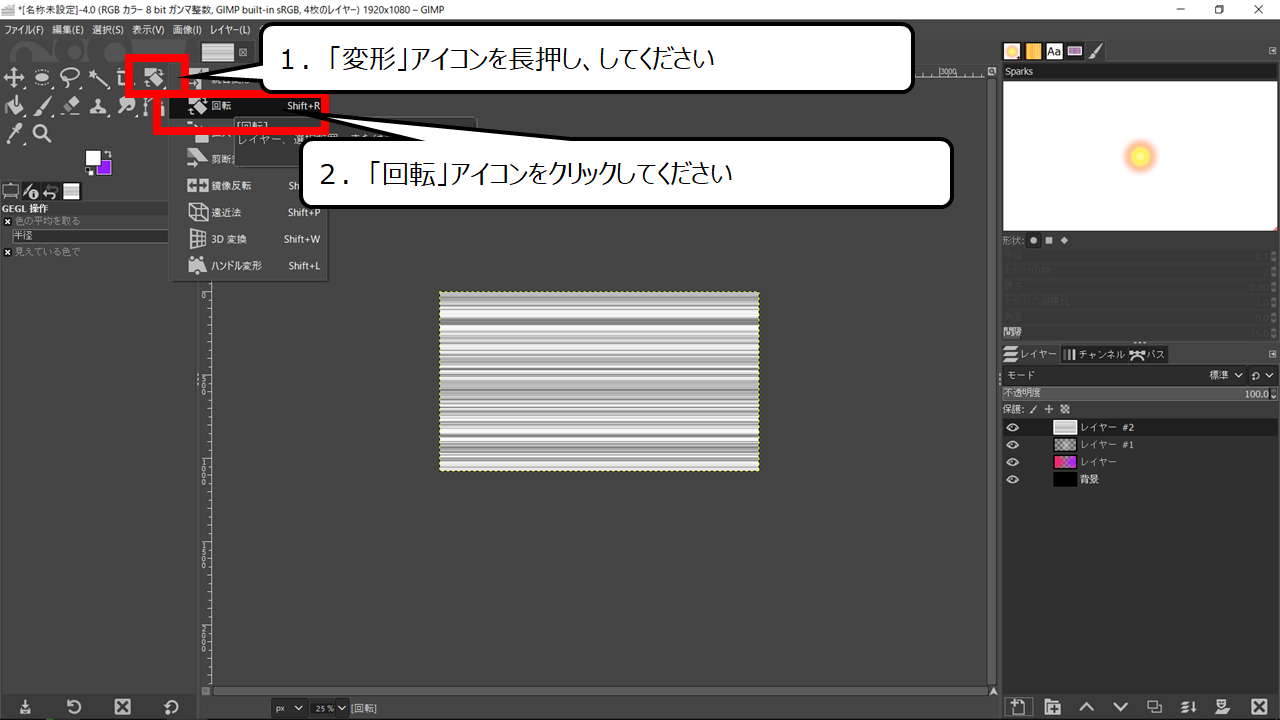Open the Fonts Aa tab
Screen dimensions: 1280x720
[1054, 51]
